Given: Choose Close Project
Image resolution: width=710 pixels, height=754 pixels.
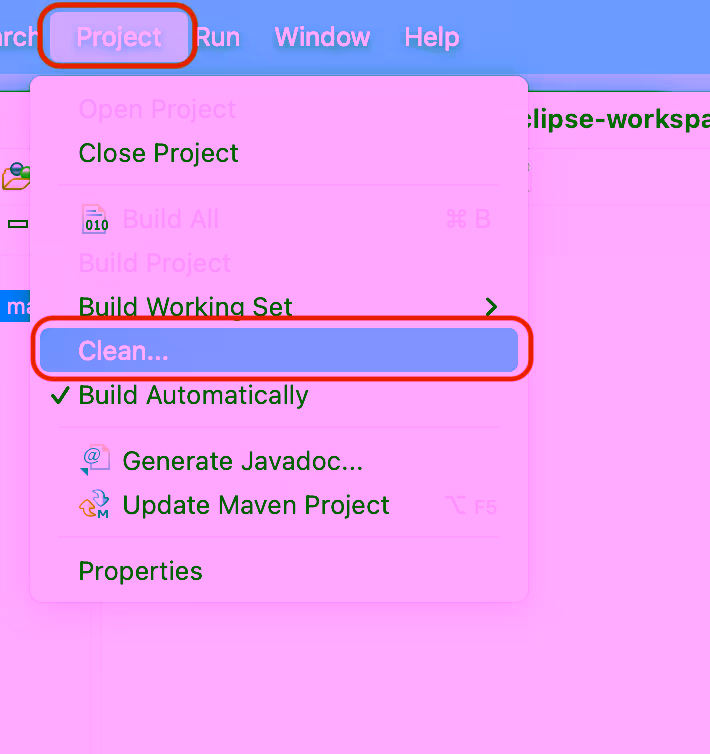Looking at the screenshot, I should [158, 153].
